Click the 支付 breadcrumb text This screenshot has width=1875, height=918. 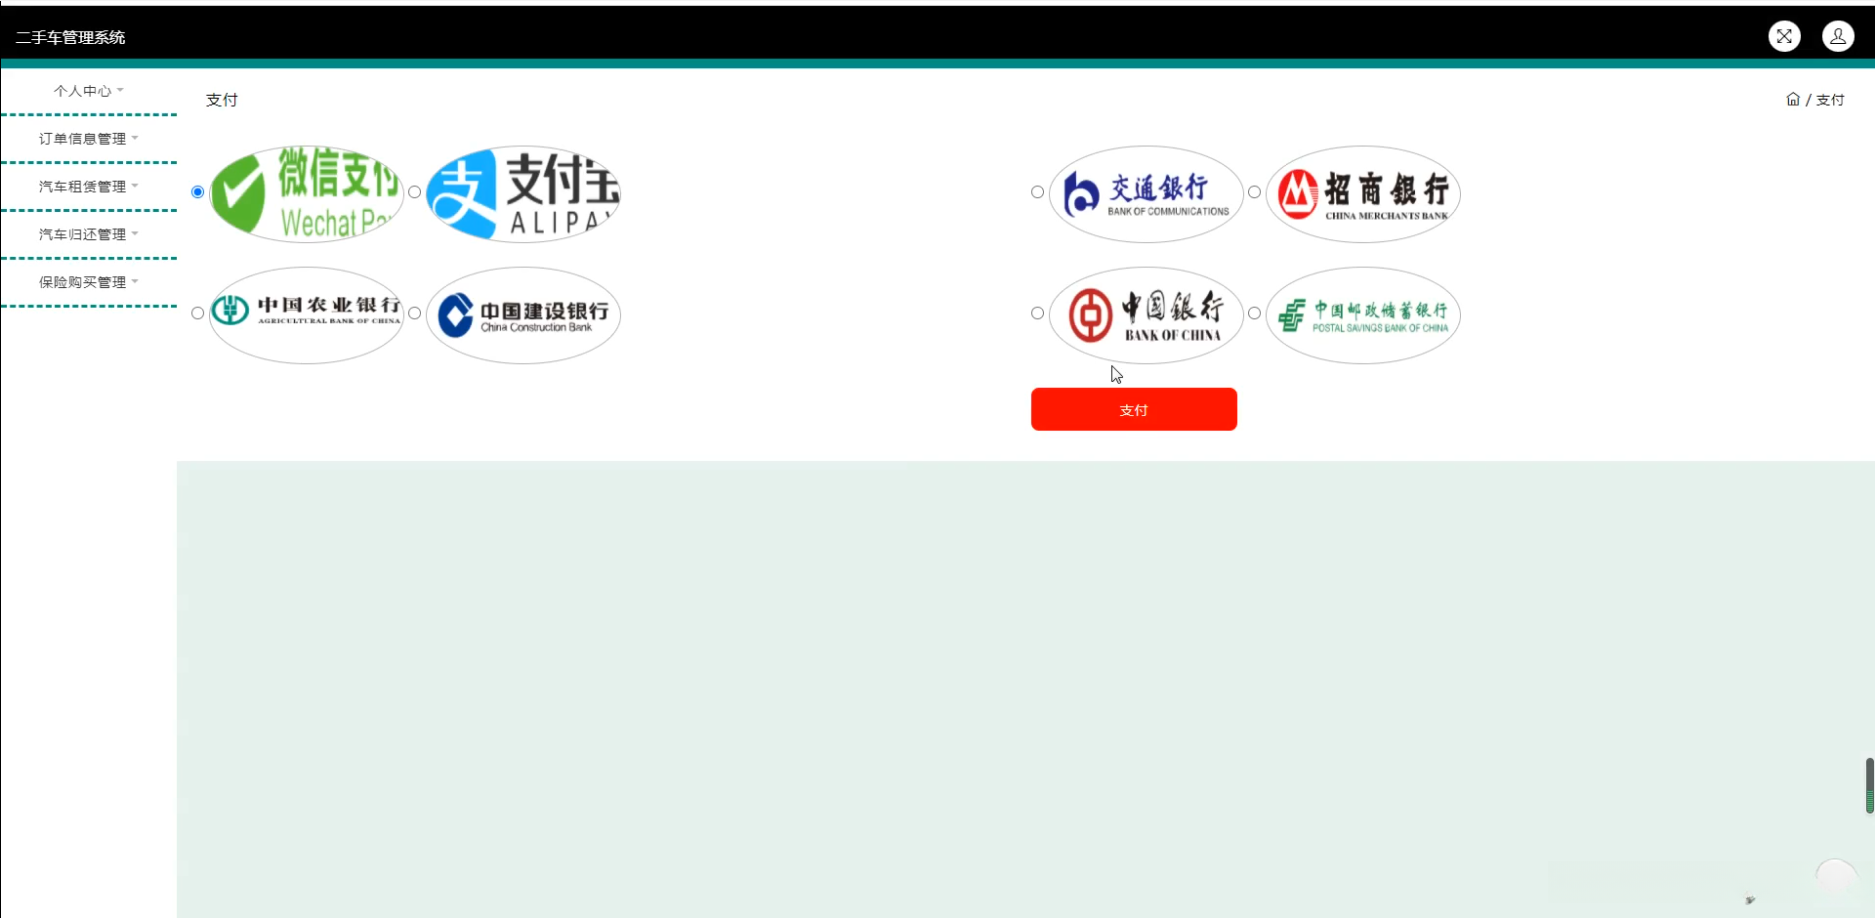(x=1830, y=100)
